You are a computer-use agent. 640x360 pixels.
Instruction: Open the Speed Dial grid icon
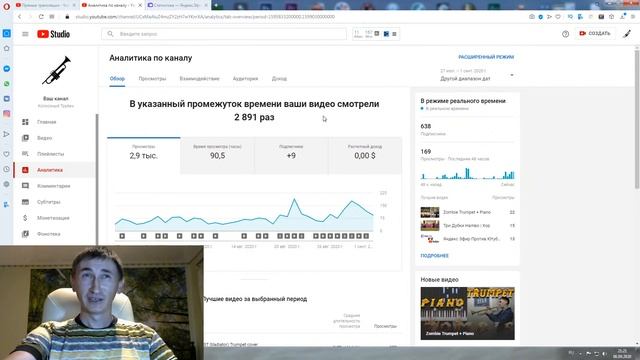point(52,17)
